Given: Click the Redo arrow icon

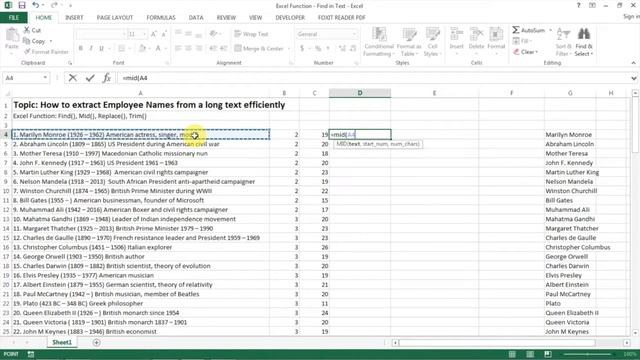Looking at the screenshot, I should [x=54, y=5].
